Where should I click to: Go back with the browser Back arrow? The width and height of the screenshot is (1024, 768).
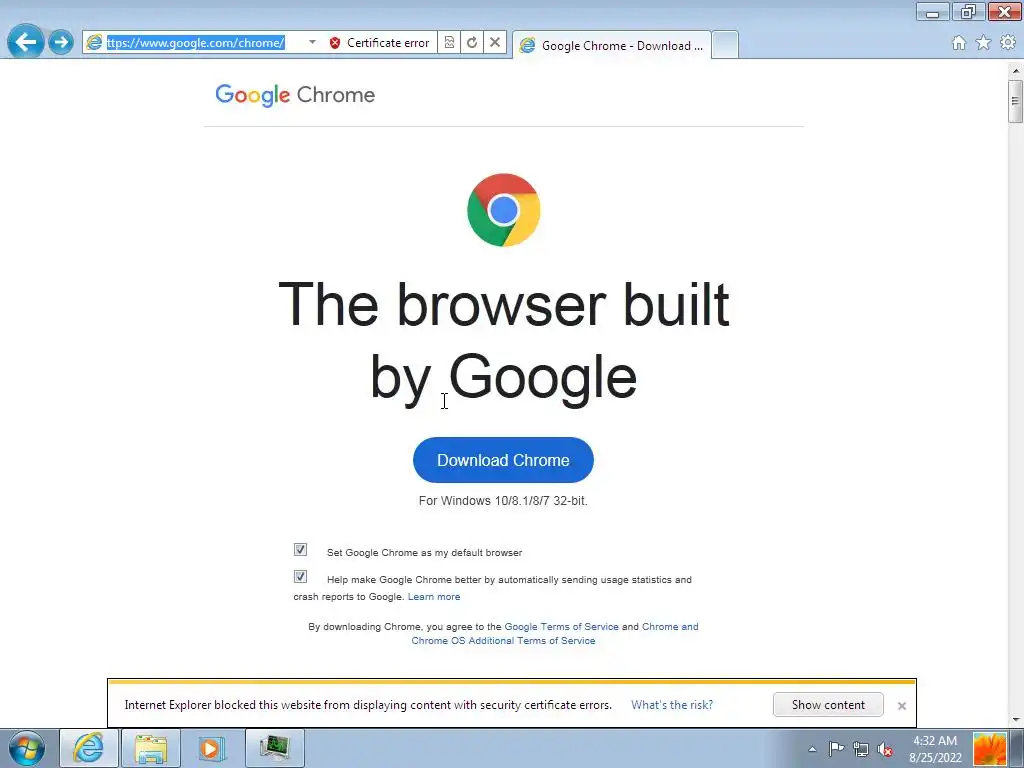click(x=25, y=42)
